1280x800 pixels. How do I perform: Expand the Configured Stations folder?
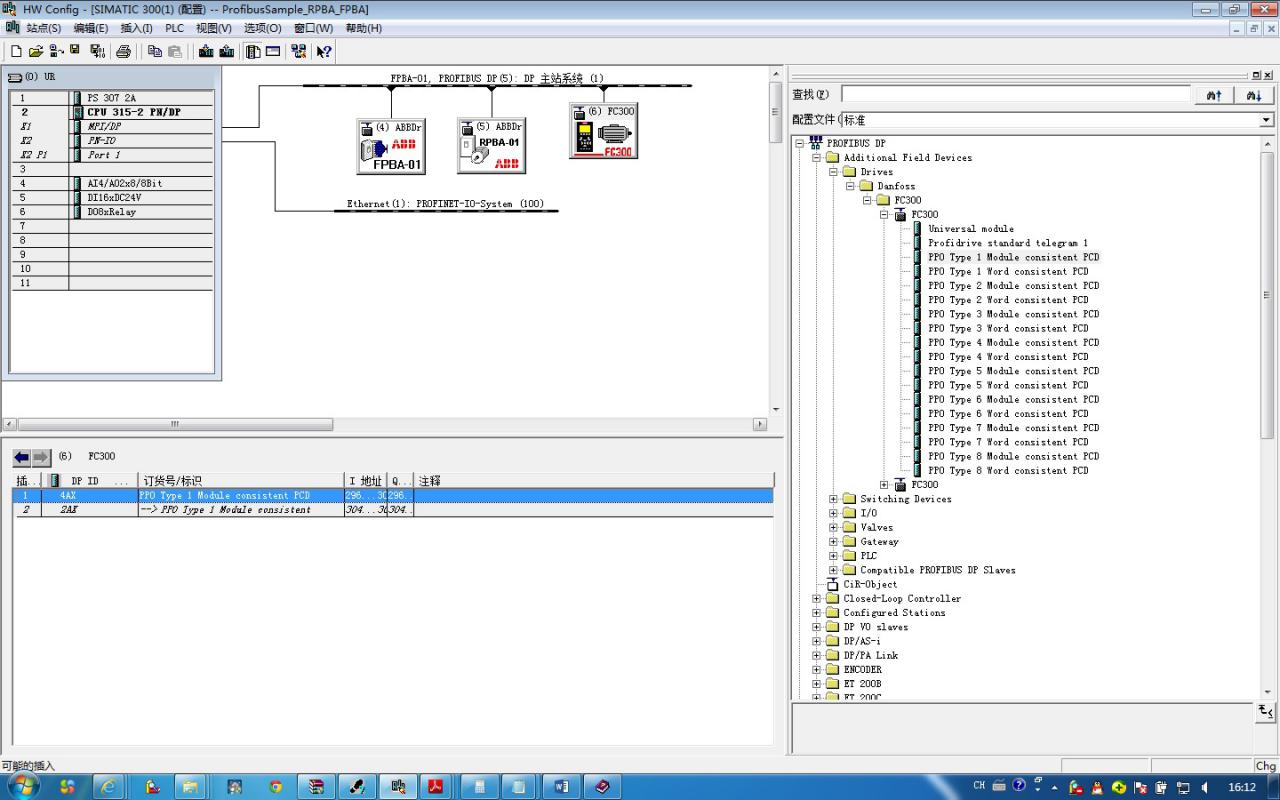[817, 613]
